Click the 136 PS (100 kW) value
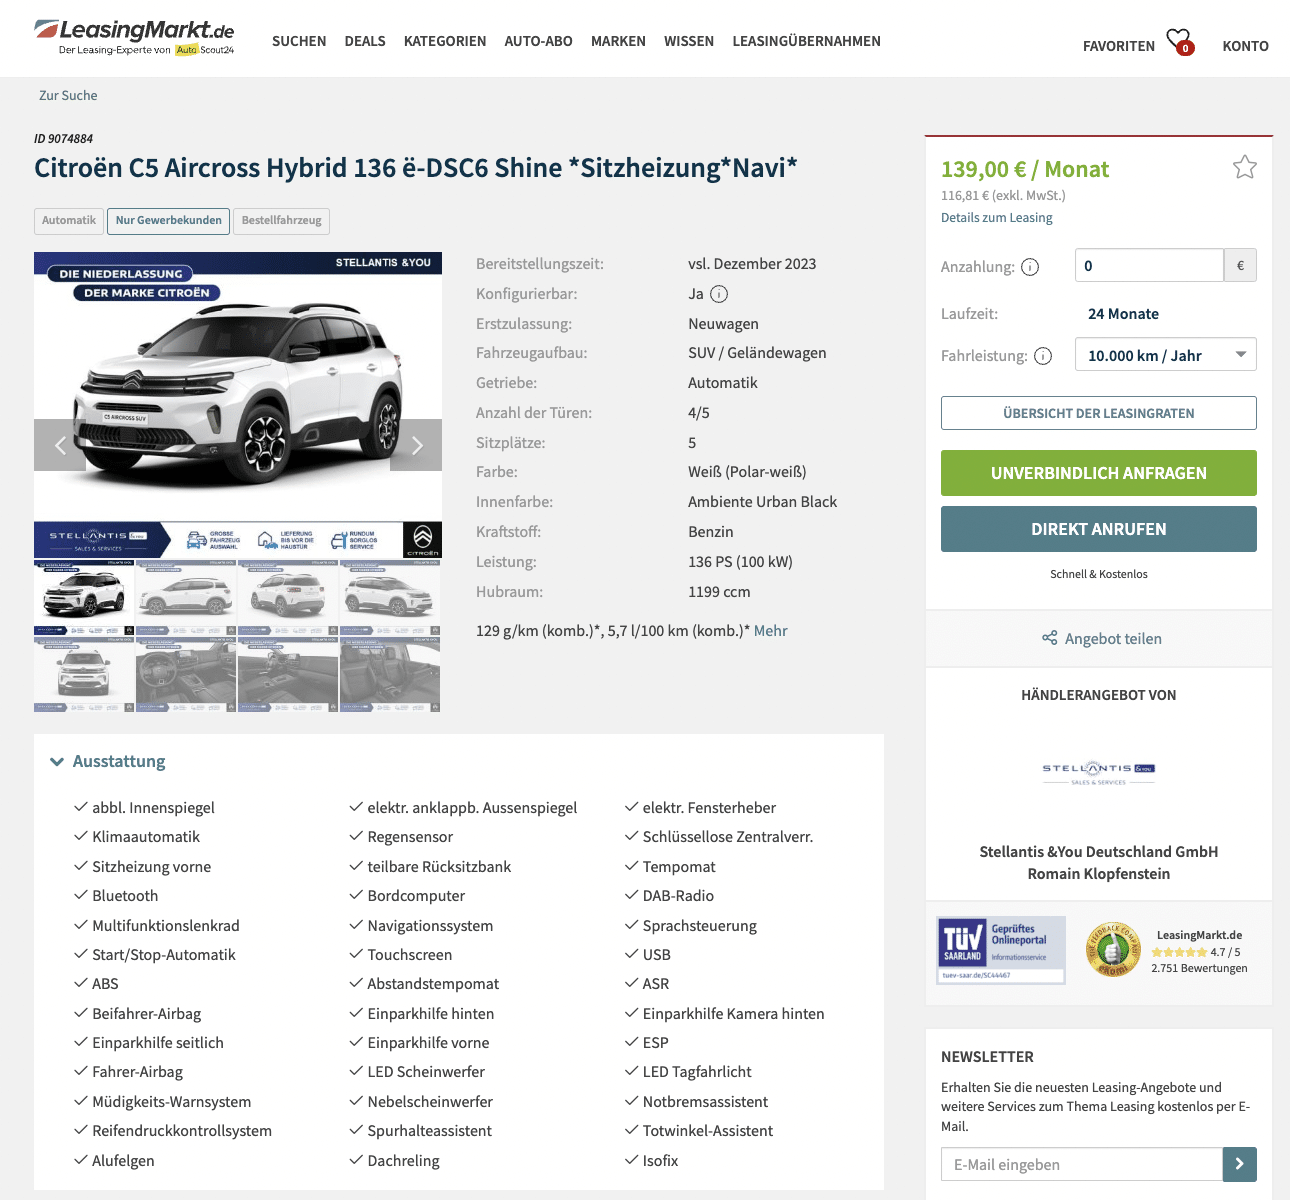 [x=740, y=562]
